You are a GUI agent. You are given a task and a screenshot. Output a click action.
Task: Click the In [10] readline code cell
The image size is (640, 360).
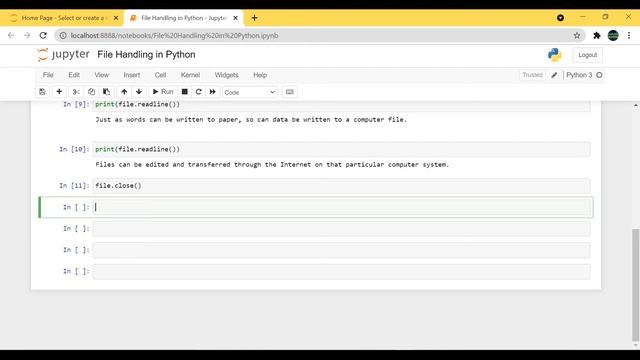(341, 149)
